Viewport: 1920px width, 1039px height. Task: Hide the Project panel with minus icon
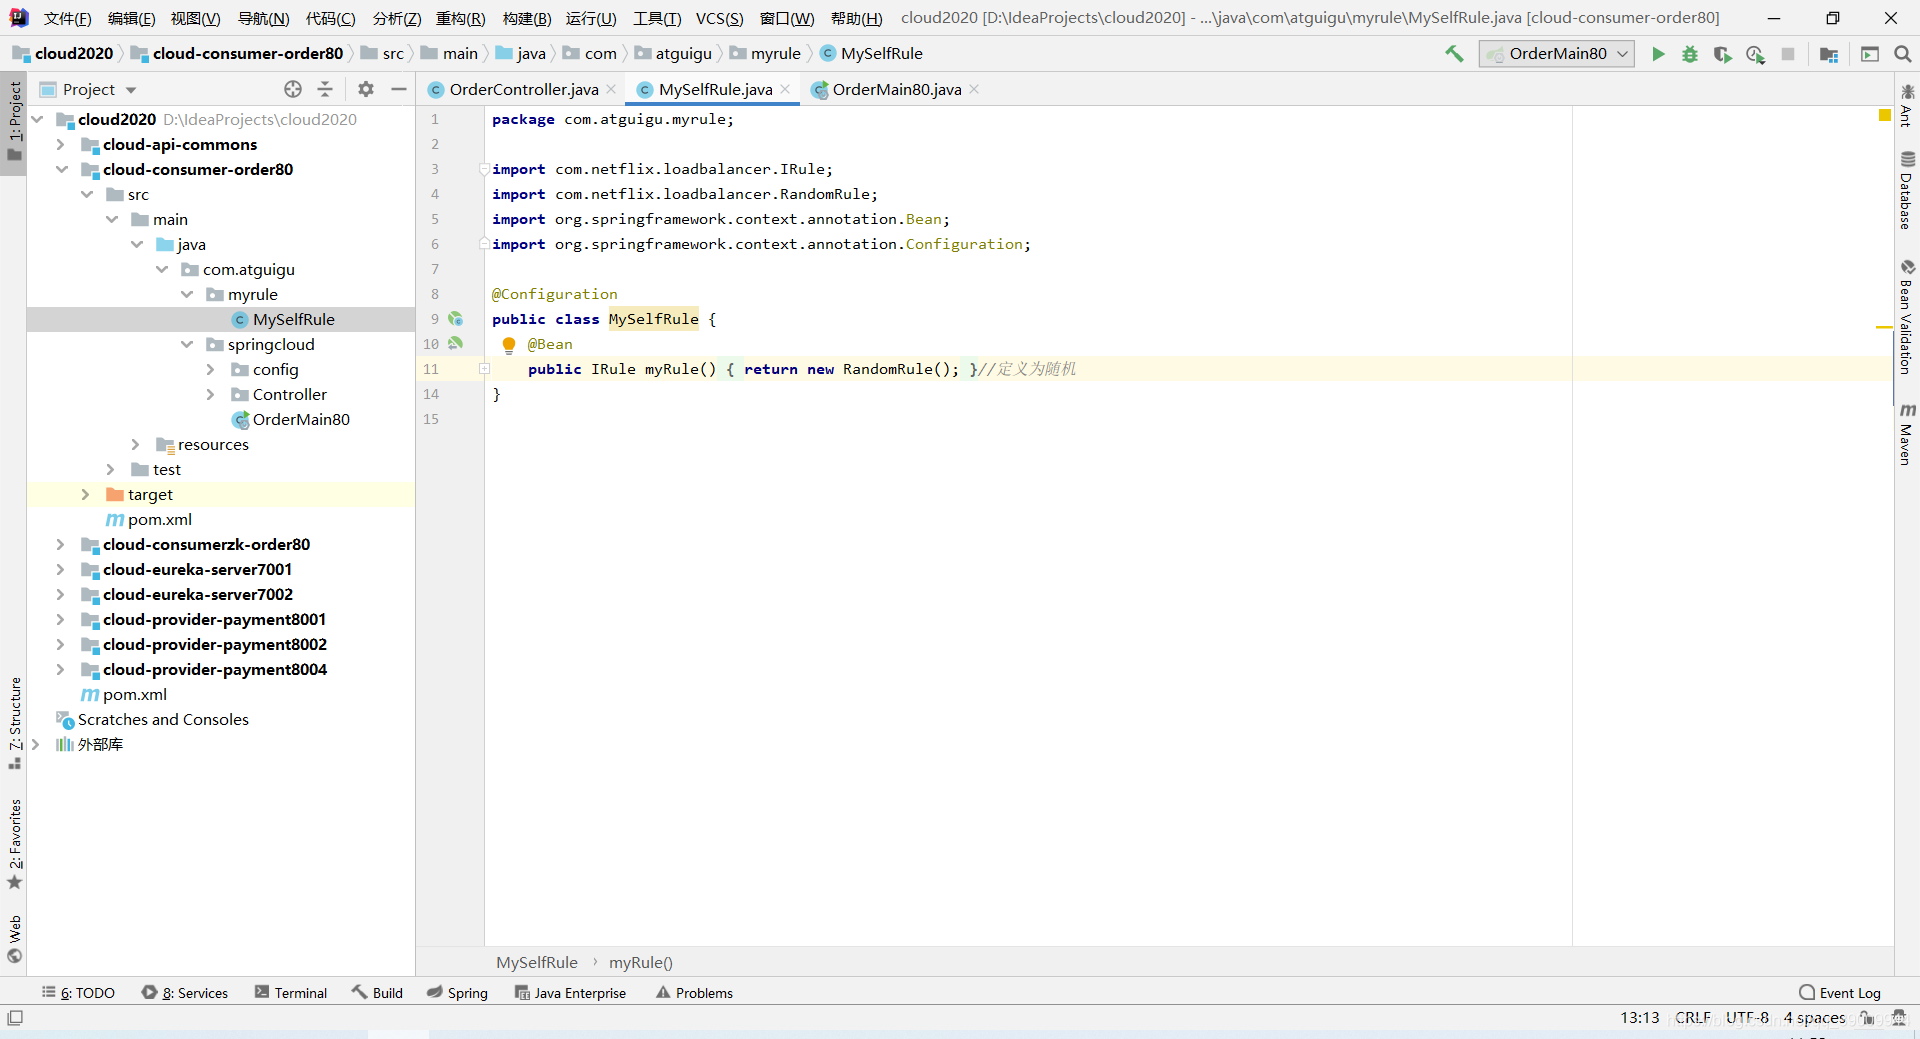[x=399, y=89]
